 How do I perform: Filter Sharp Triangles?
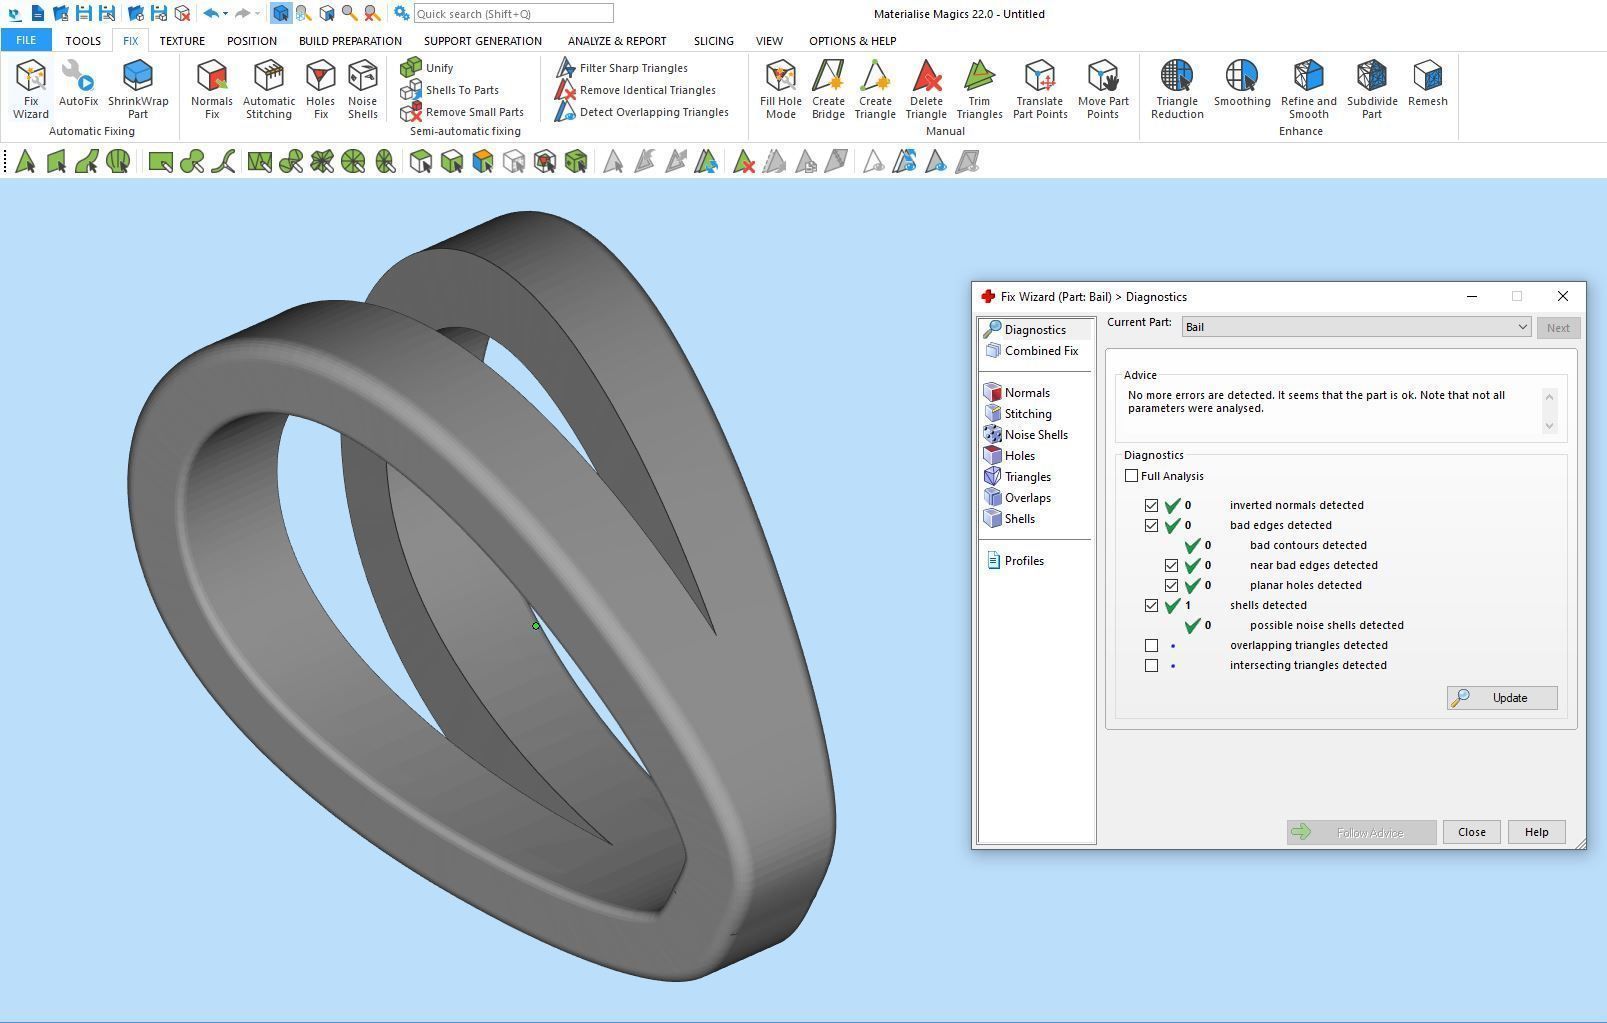point(622,68)
